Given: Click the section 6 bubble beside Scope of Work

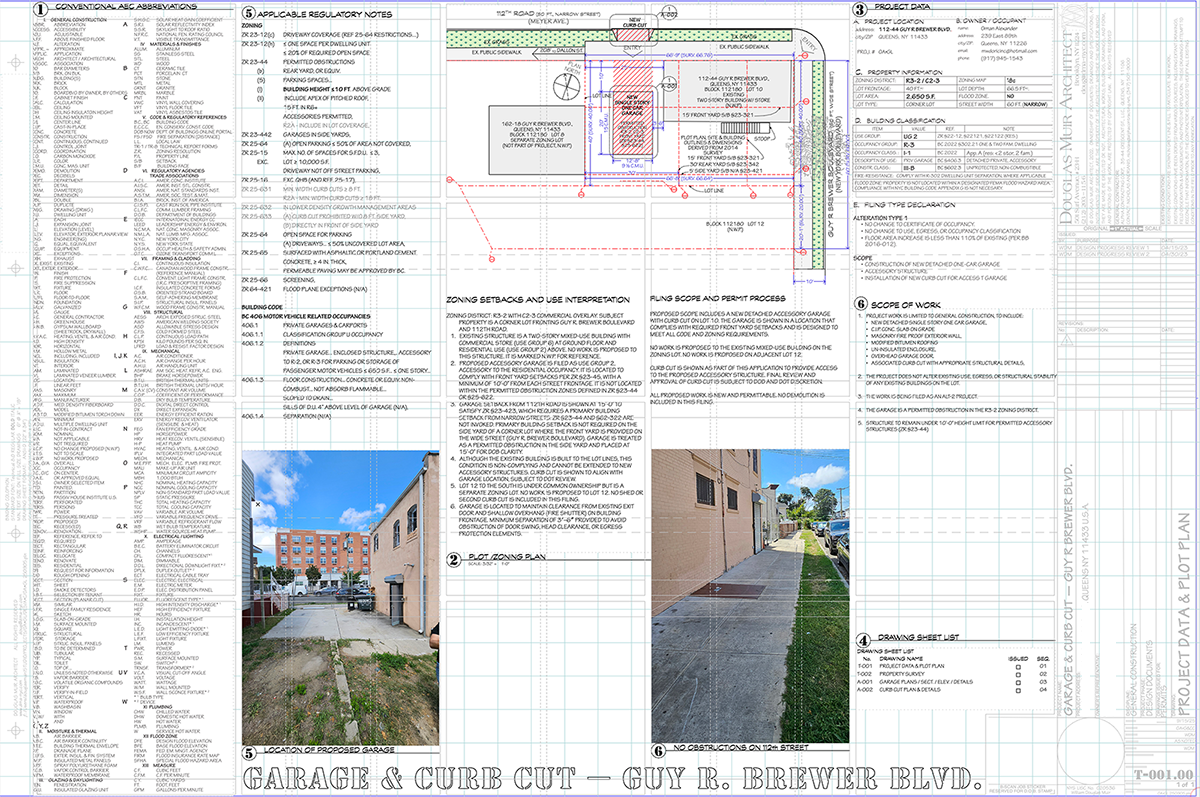Looking at the screenshot, I should 859,304.
